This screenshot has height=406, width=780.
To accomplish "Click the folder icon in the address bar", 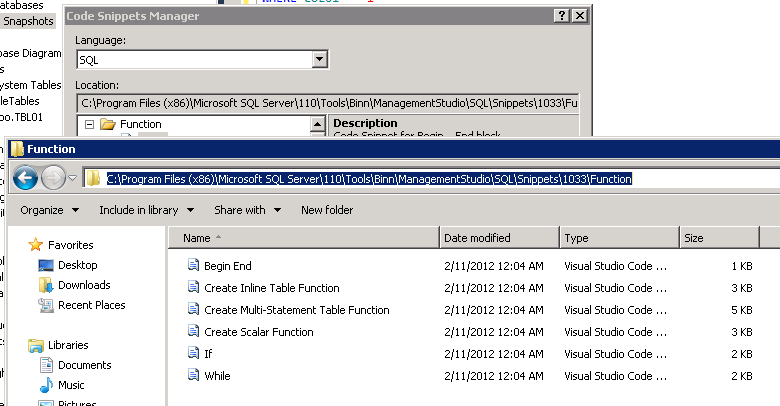I will pyautogui.click(x=93, y=178).
